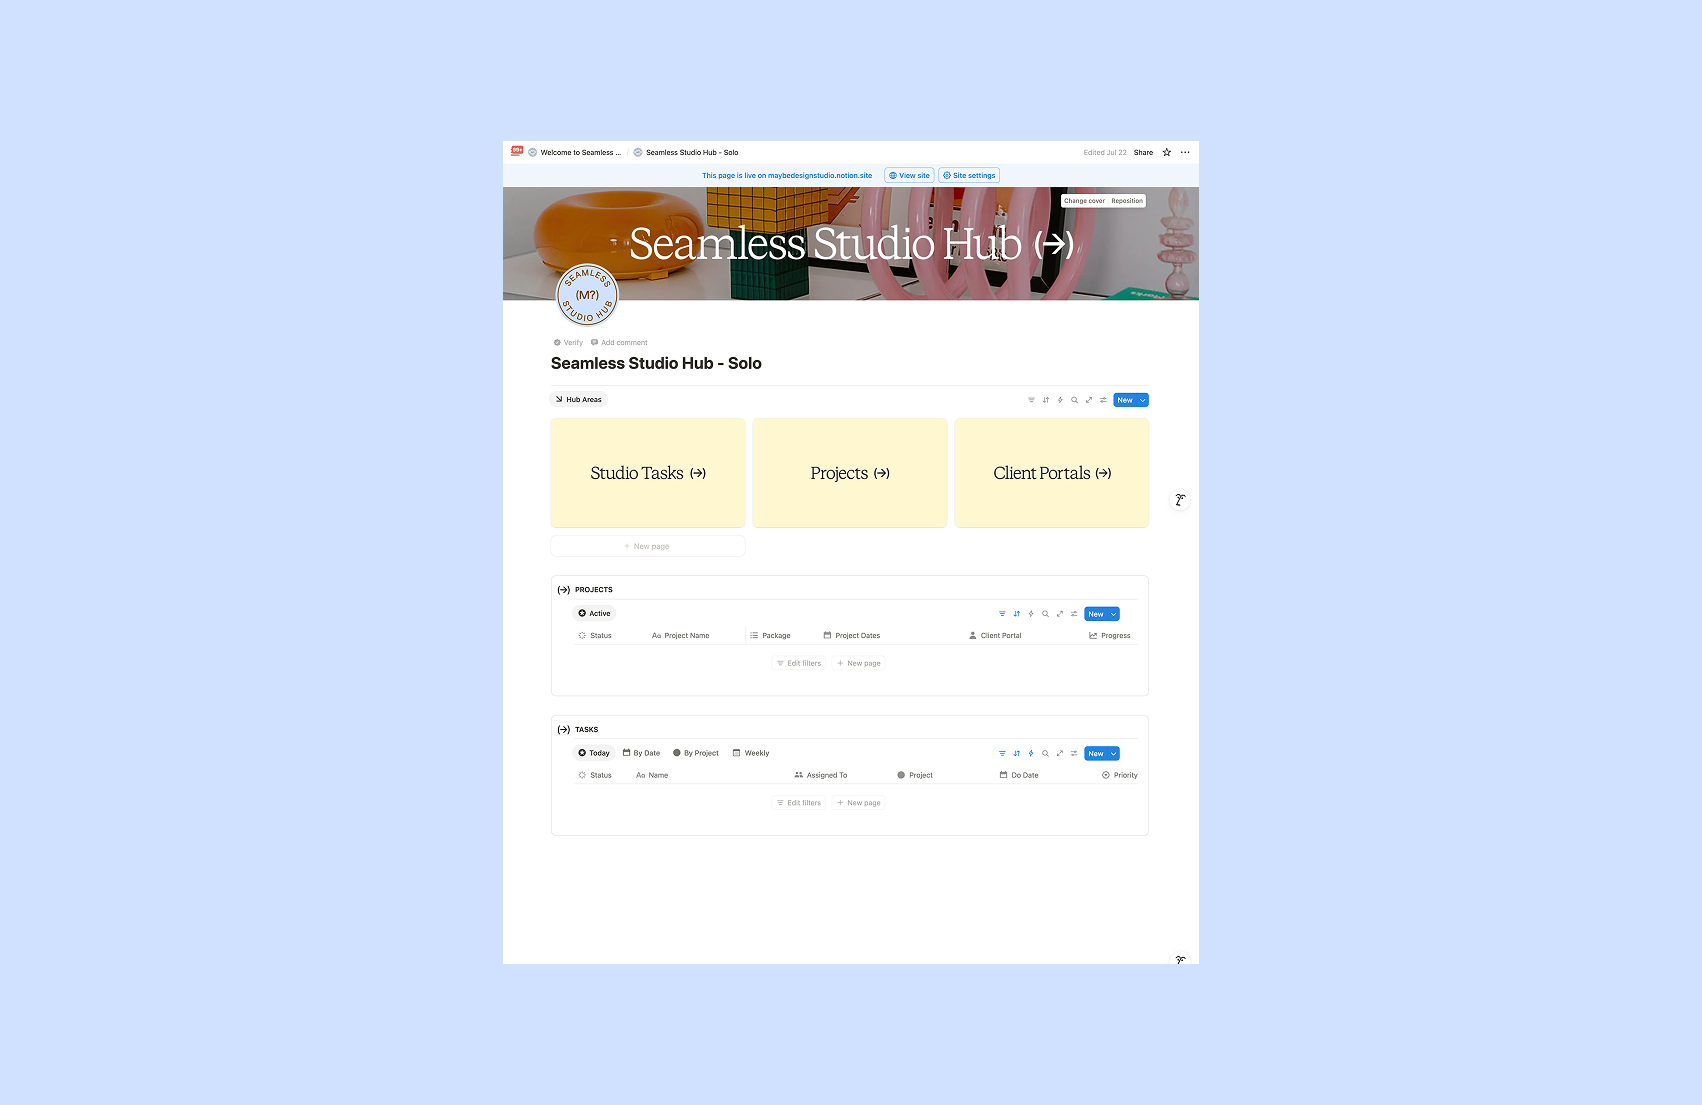Open automations lightning icon in Projects toolbar

[x=1031, y=614]
